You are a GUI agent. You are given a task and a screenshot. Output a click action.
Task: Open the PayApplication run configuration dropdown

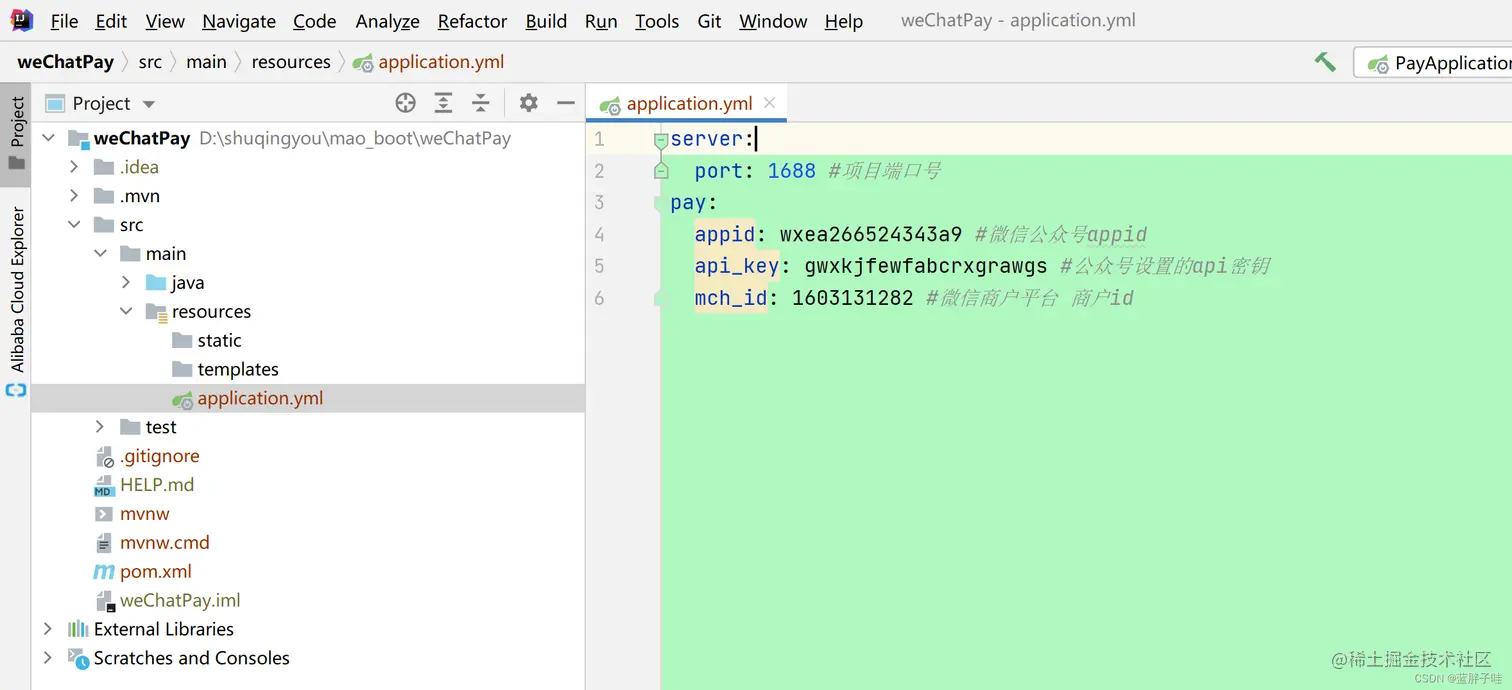pyautogui.click(x=1433, y=63)
